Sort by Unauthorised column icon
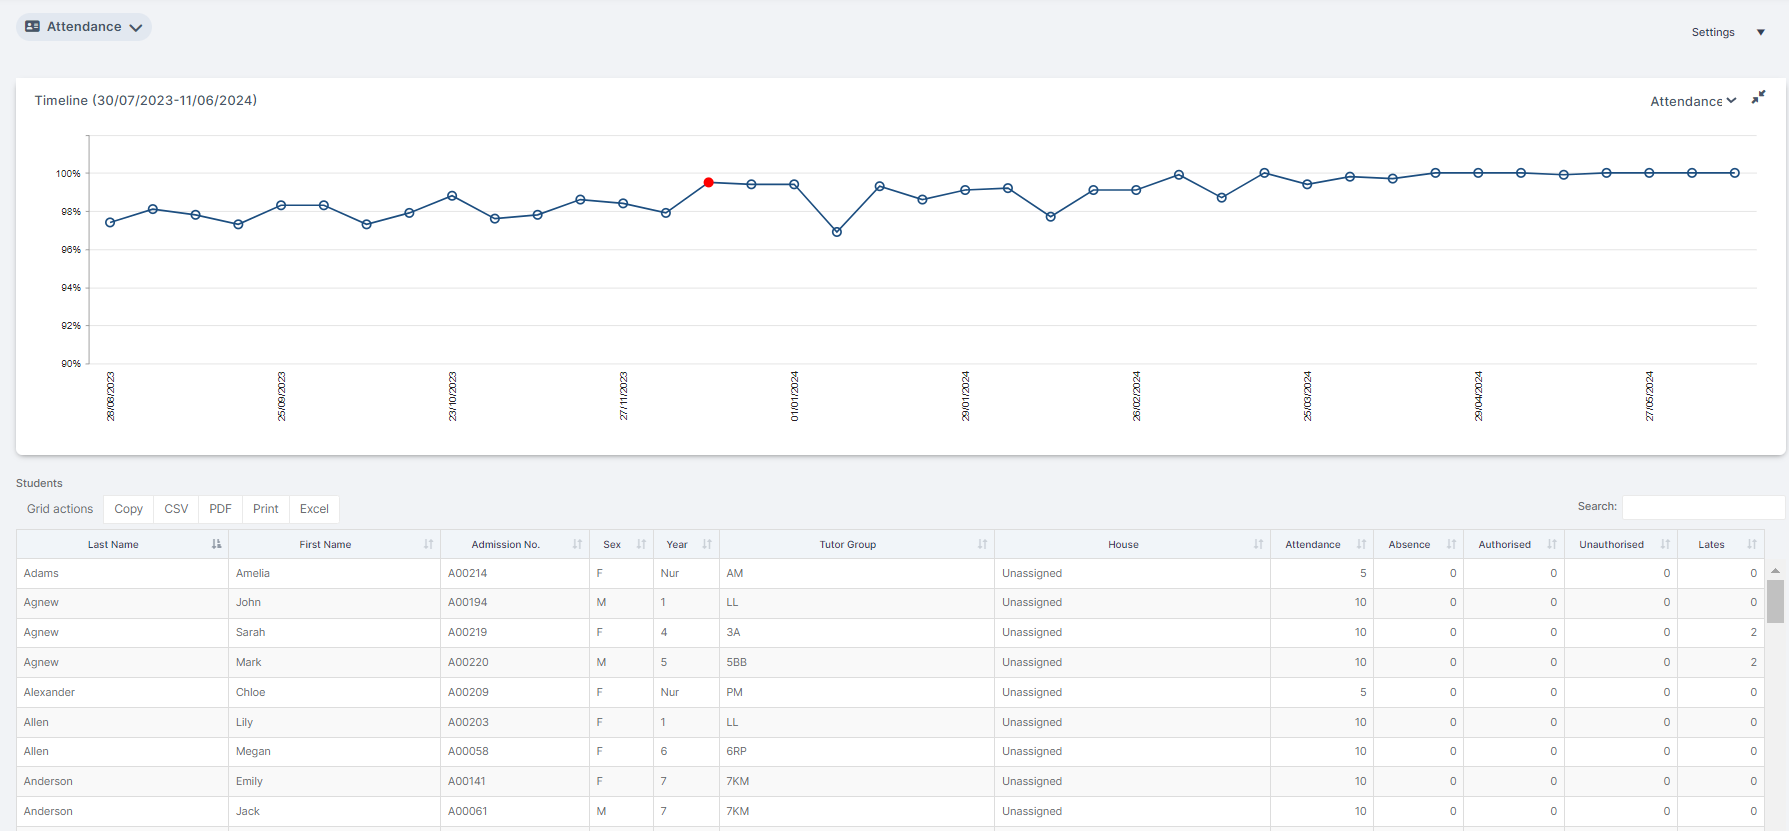The width and height of the screenshot is (1789, 831). coord(1665,544)
